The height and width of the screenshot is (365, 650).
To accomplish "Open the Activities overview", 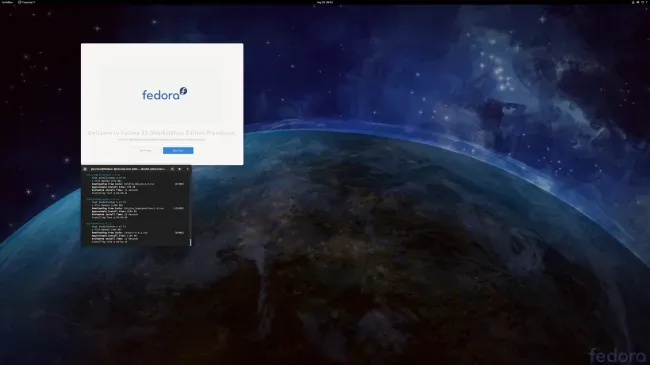I will (x=7, y=2).
